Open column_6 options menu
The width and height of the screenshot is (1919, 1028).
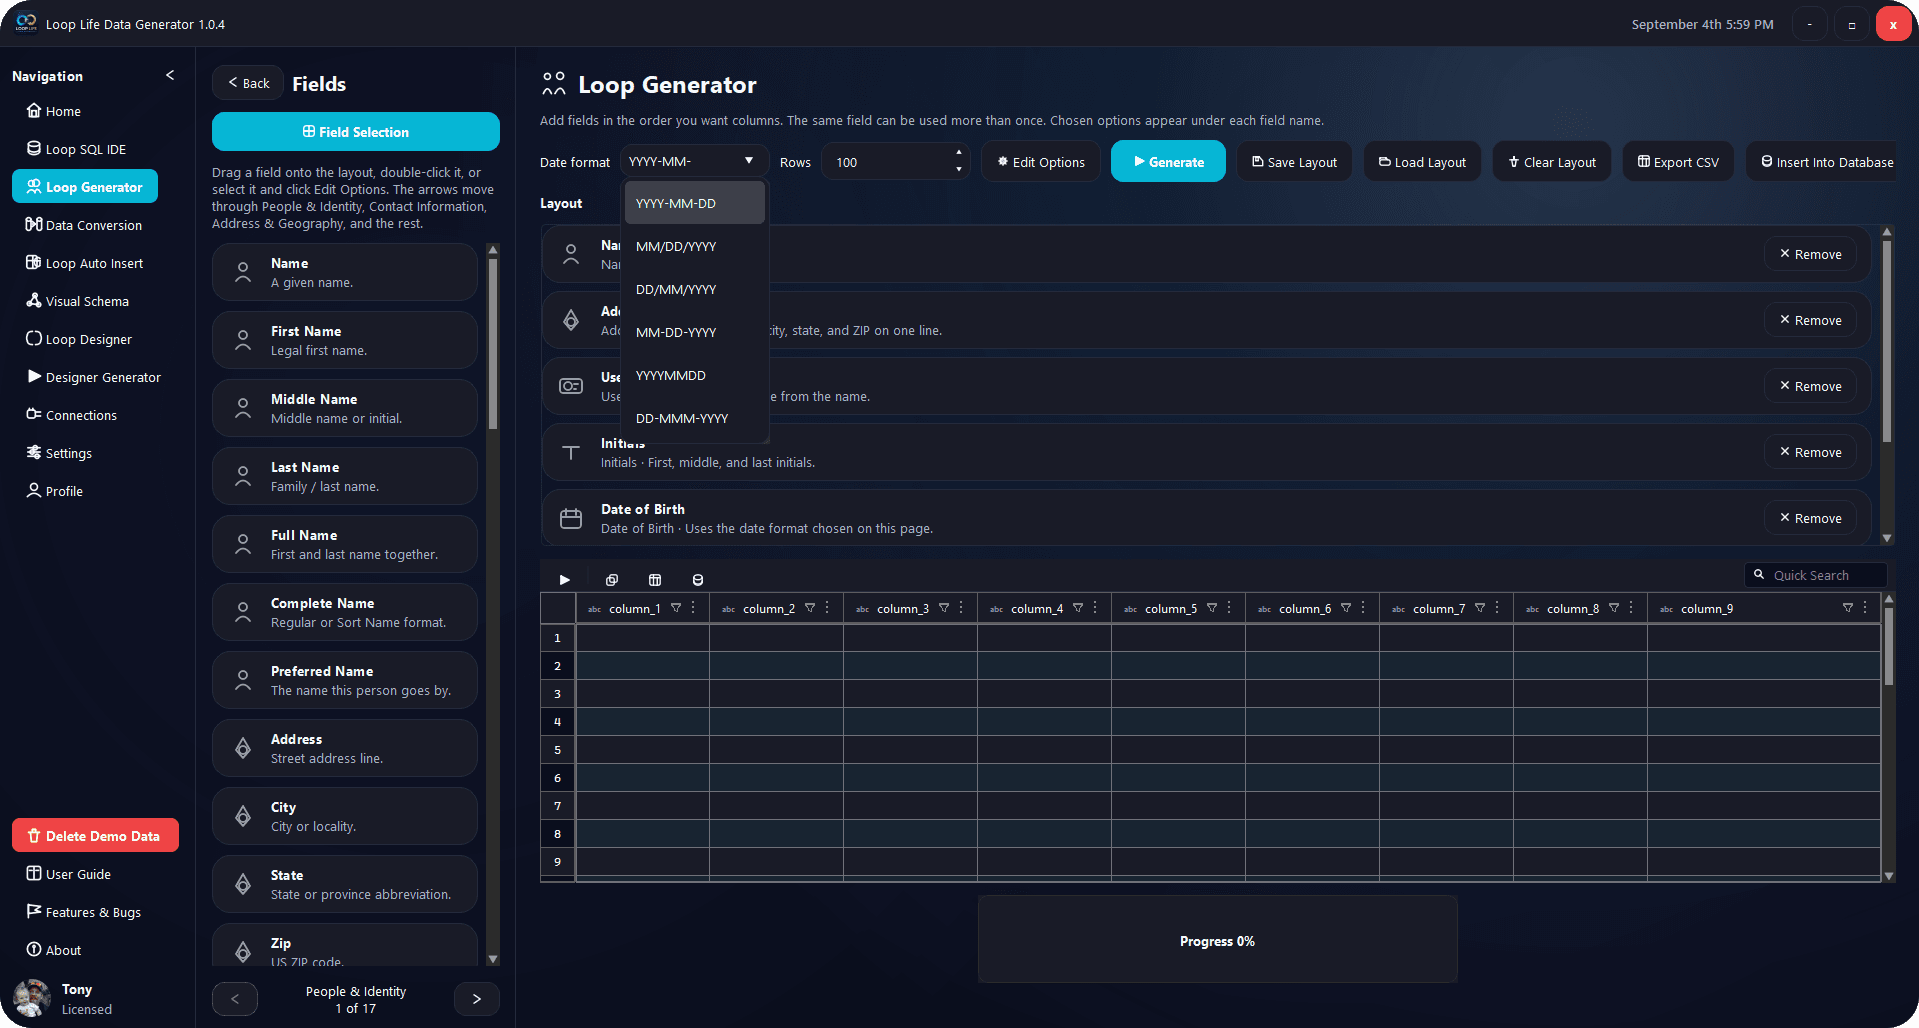(x=1363, y=607)
